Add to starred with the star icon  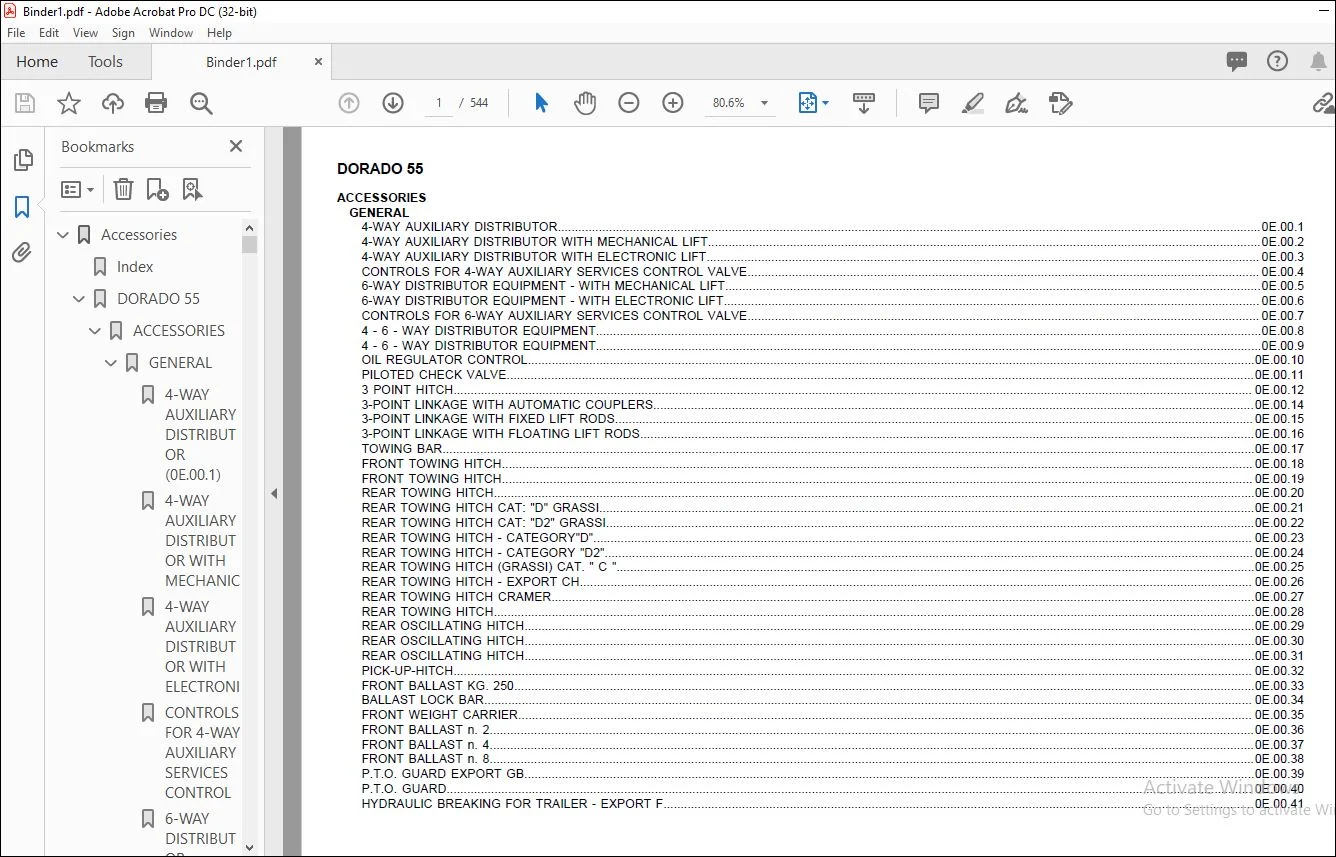[x=69, y=103]
